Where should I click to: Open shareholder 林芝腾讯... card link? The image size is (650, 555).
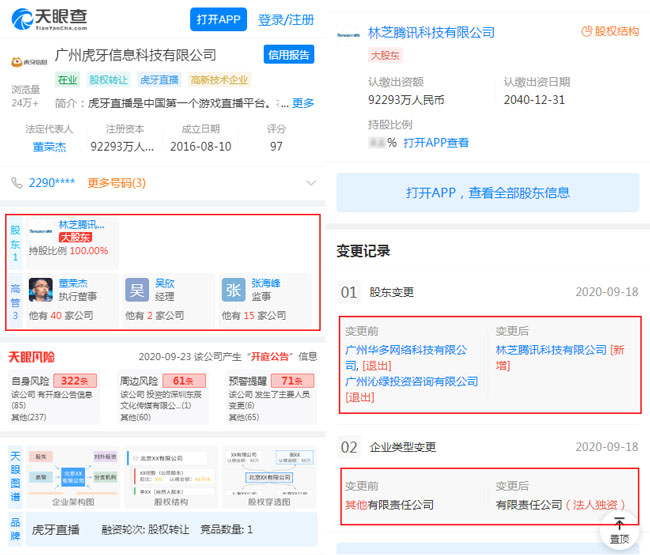[81, 225]
